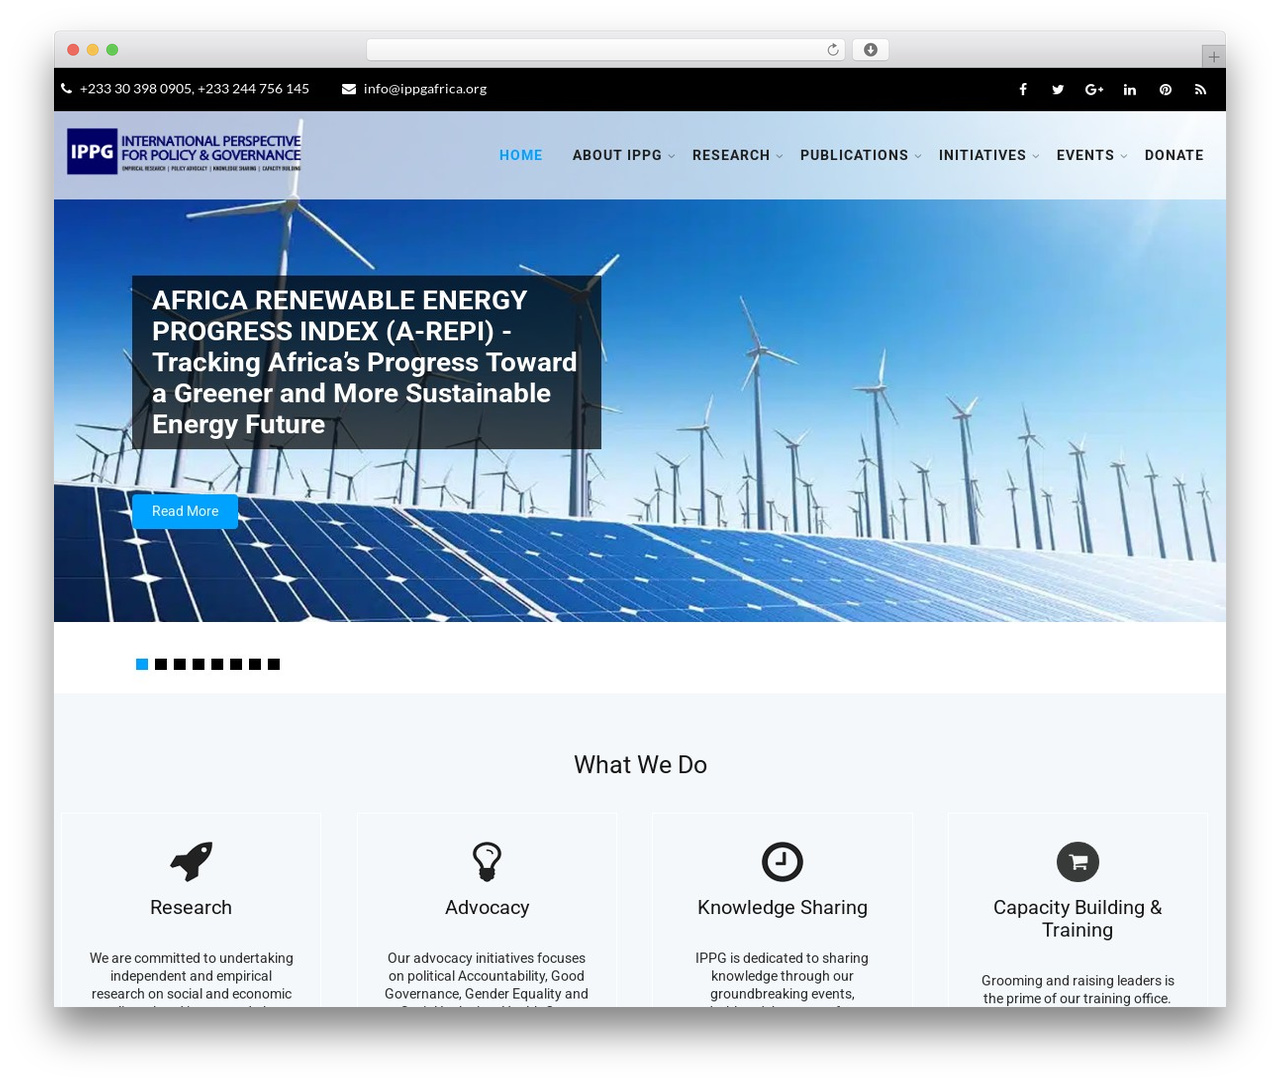Open the Pinterest social icon
Image resolution: width=1280 pixels, height=1084 pixels.
[x=1165, y=90]
